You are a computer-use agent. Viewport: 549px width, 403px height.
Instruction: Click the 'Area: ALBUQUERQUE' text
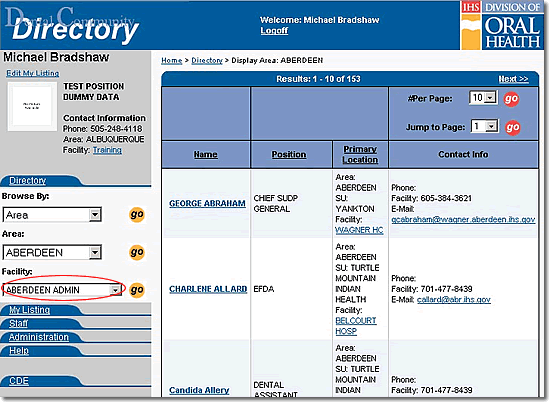click(104, 139)
